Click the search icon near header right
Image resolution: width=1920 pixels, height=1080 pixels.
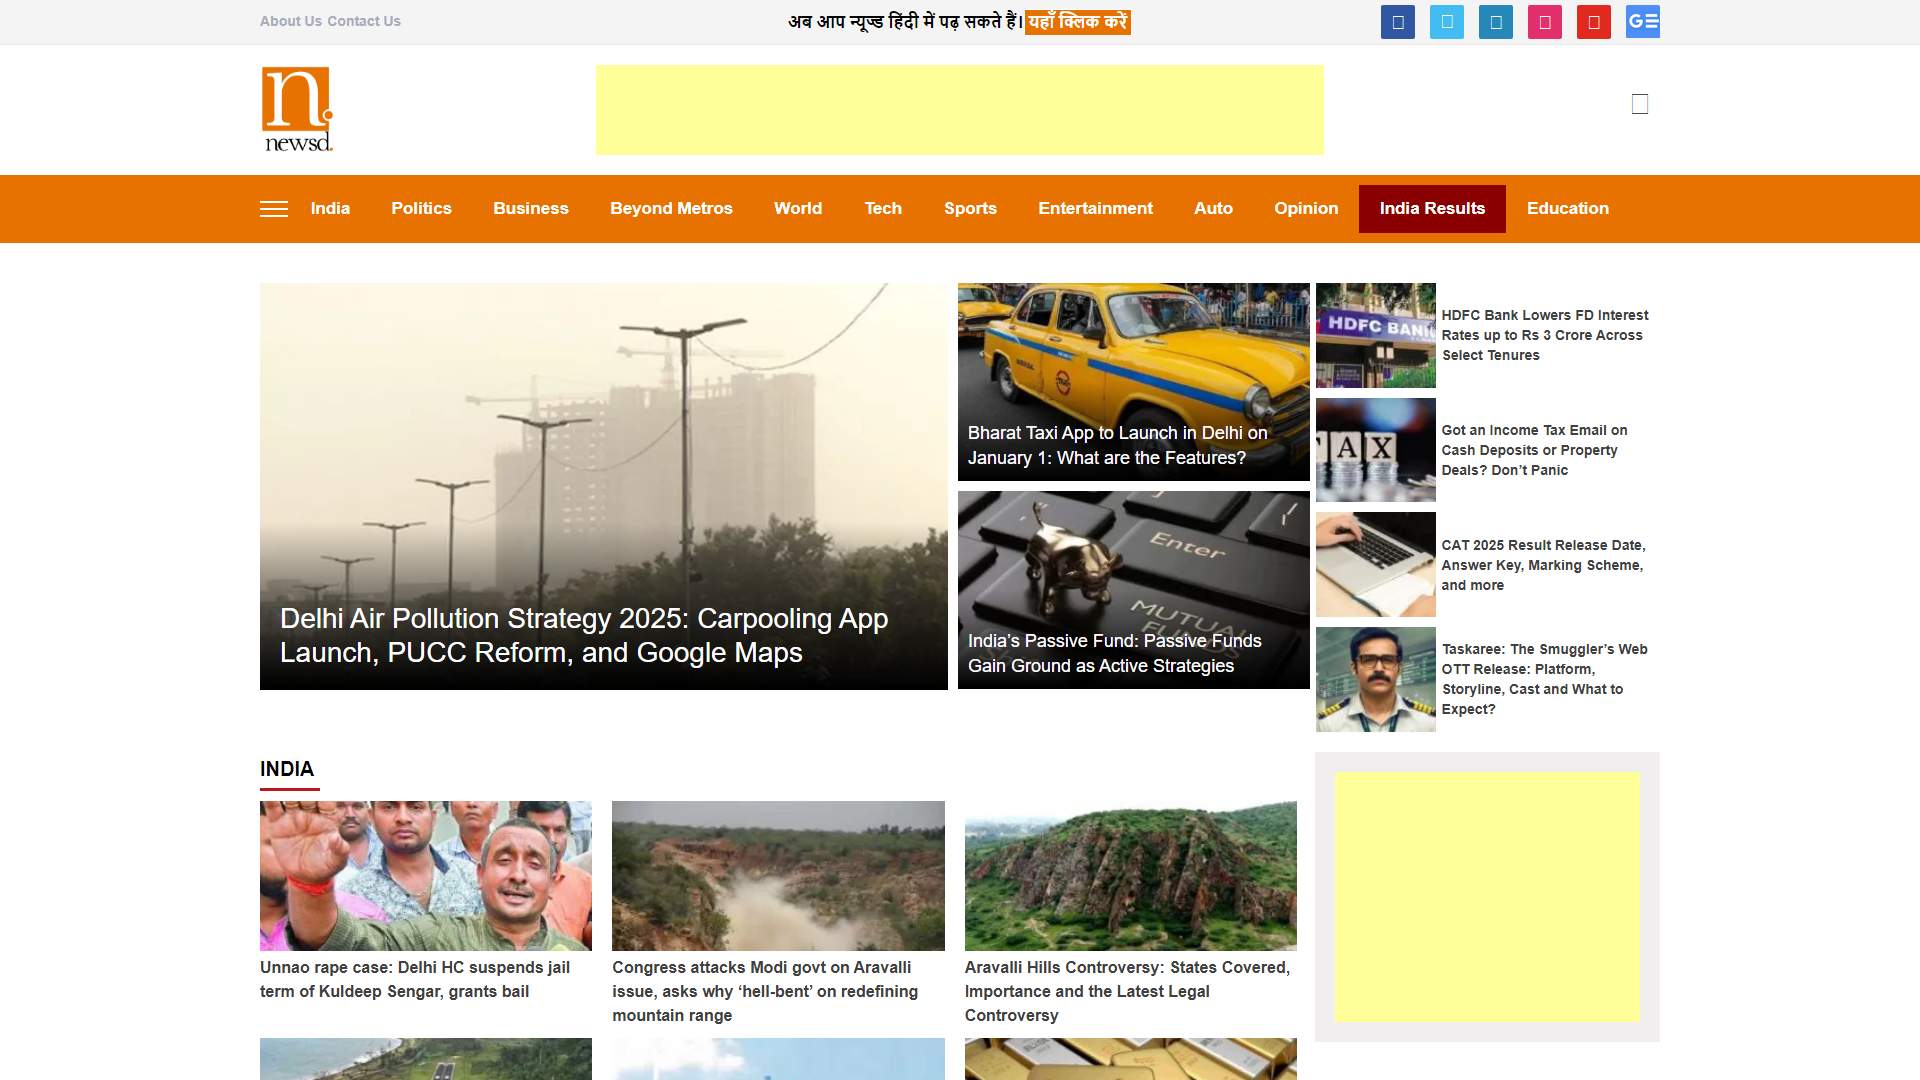coord(1639,104)
